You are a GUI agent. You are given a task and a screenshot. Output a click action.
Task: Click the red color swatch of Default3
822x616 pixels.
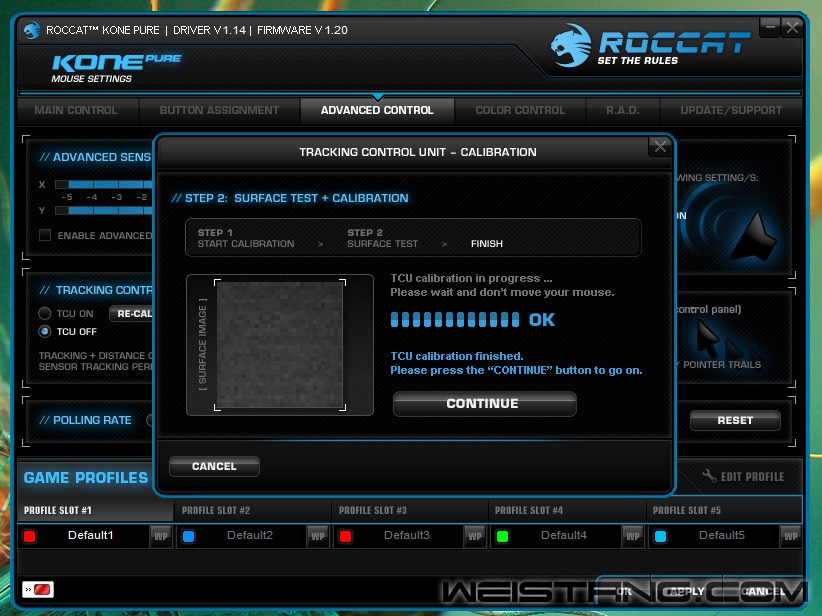[x=345, y=536]
